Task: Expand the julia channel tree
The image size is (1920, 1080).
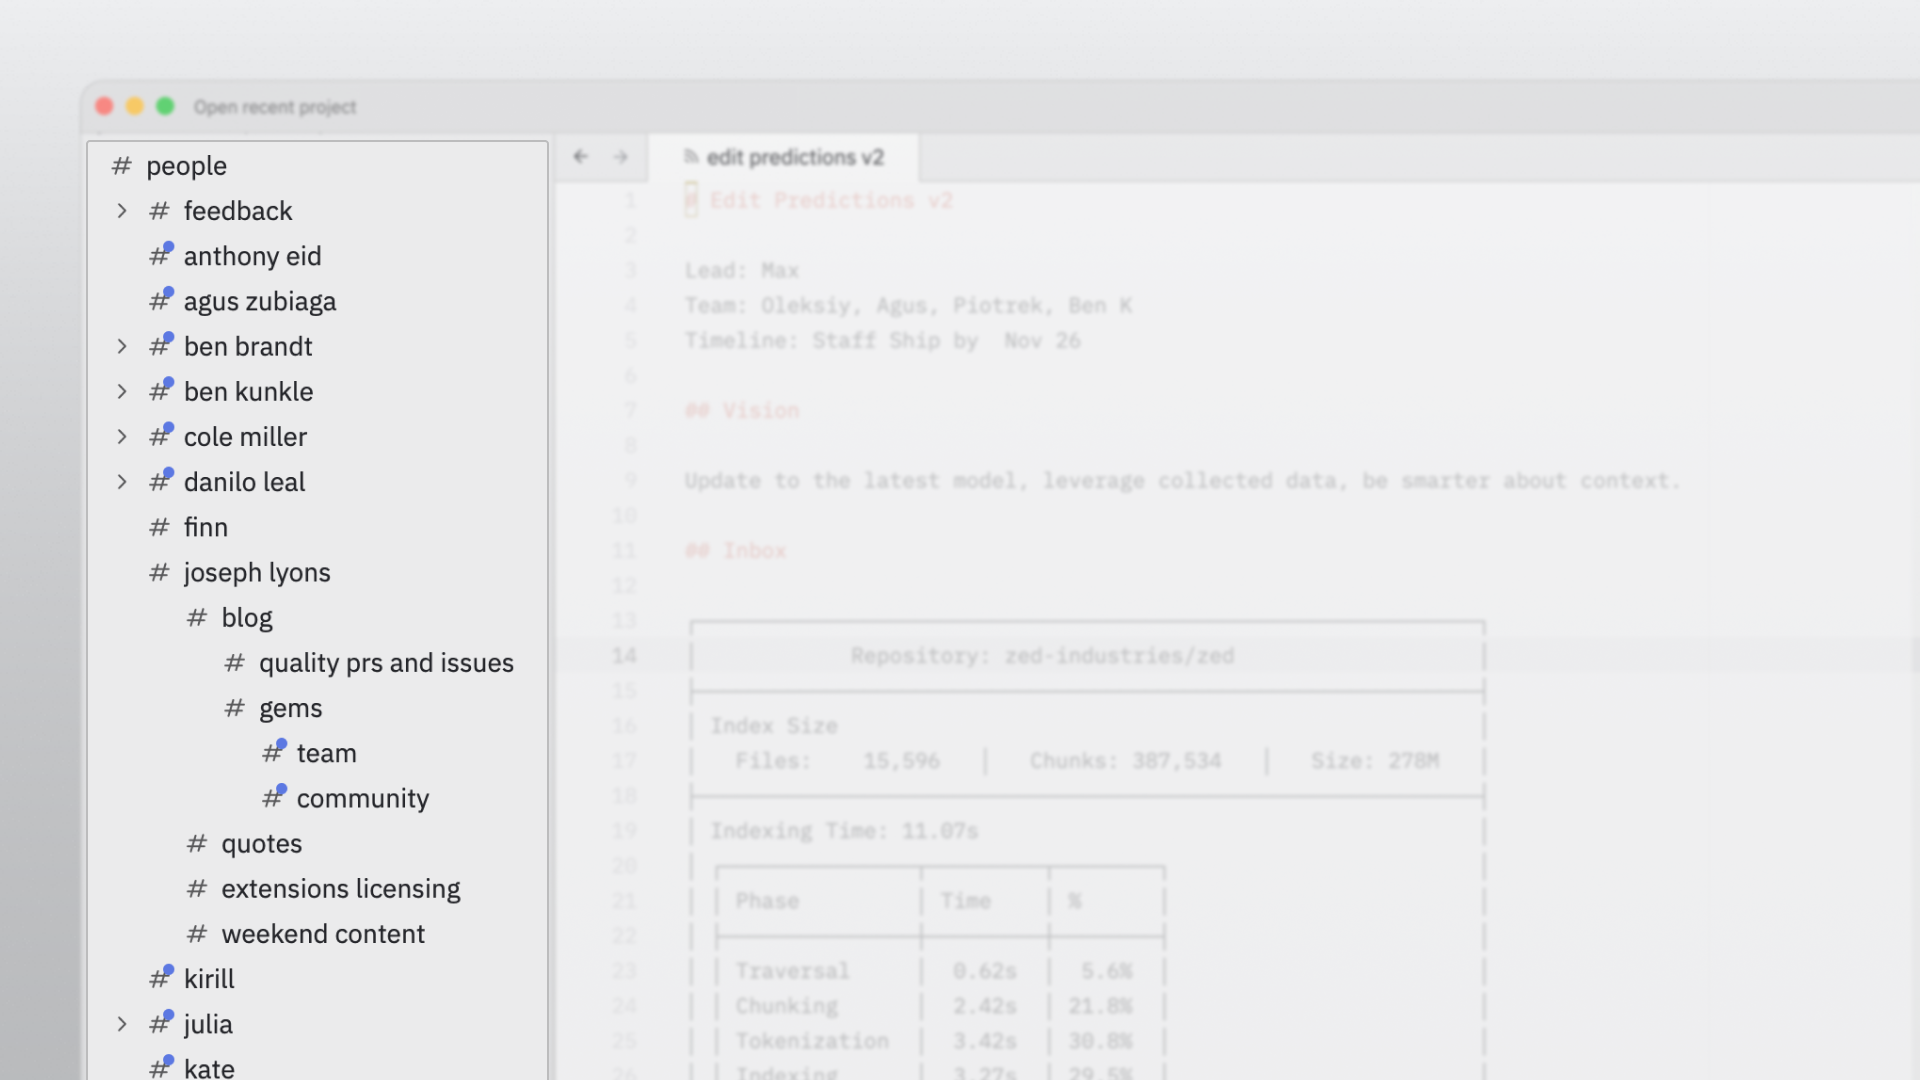Action: point(122,1024)
